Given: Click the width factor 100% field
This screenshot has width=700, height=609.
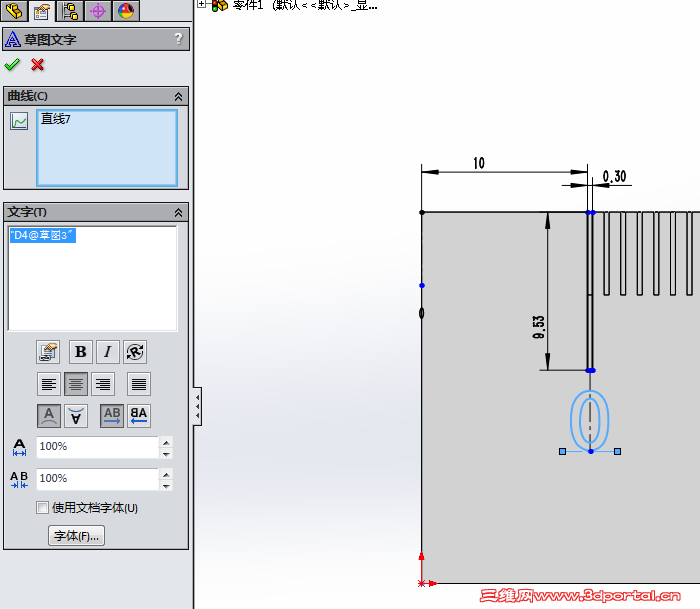Looking at the screenshot, I should pos(97,447).
